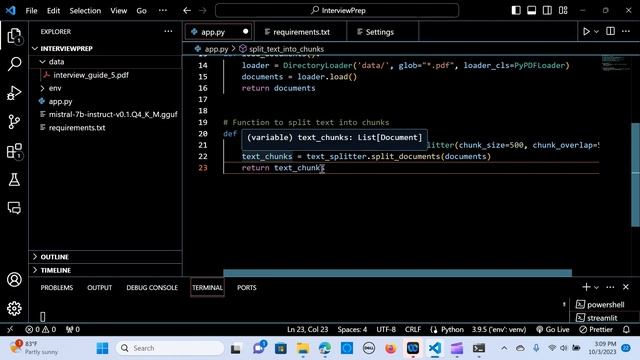Switch to the PORTS panel tab
The image size is (640, 360).
click(x=247, y=287)
